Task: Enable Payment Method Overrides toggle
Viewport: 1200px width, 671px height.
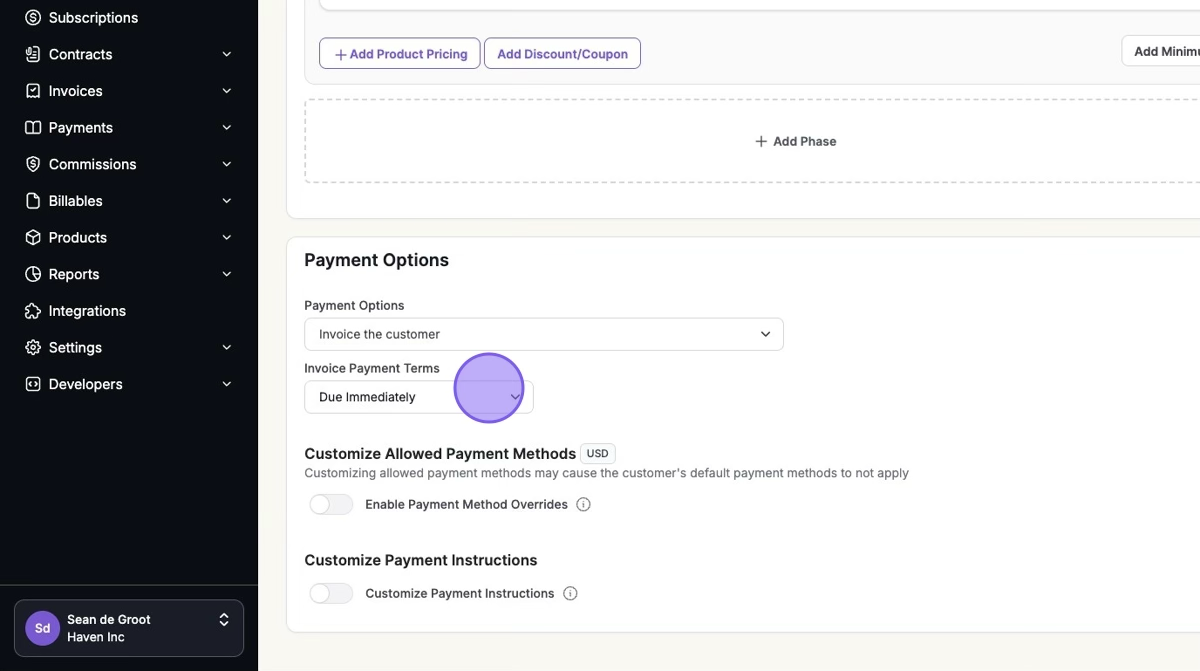Action: tap(331, 505)
